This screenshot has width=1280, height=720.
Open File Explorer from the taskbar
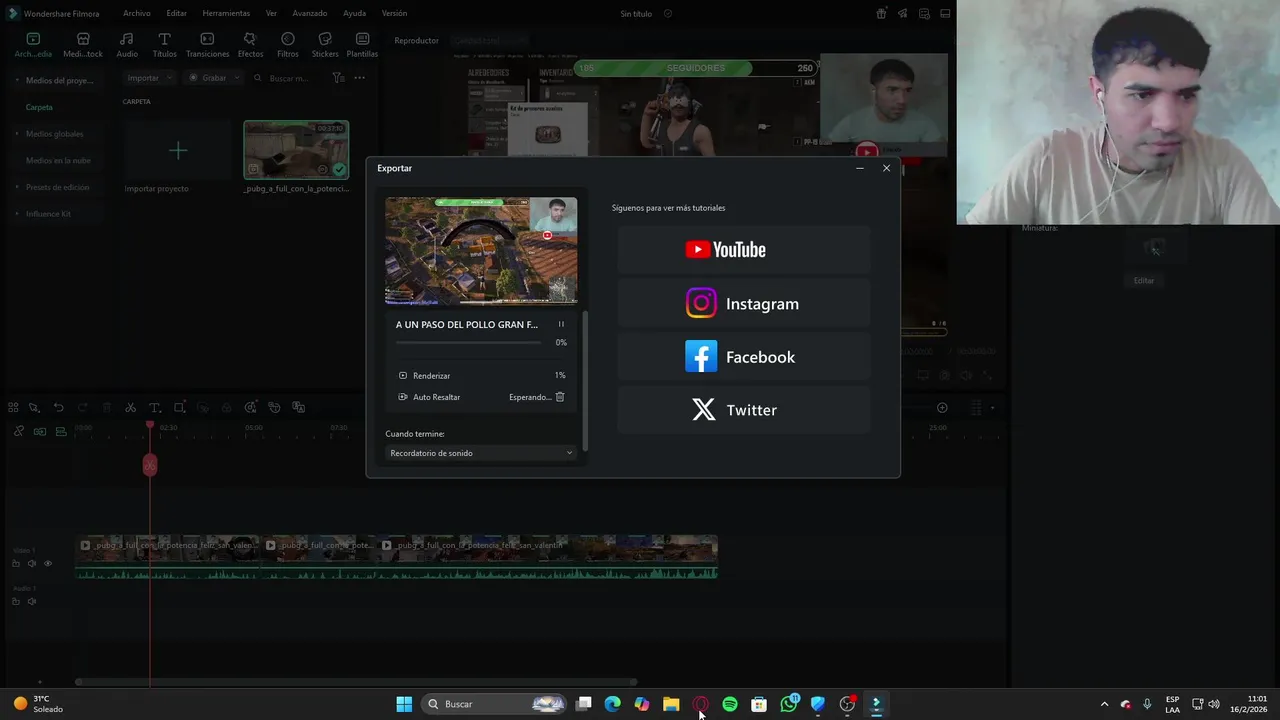[x=671, y=704]
